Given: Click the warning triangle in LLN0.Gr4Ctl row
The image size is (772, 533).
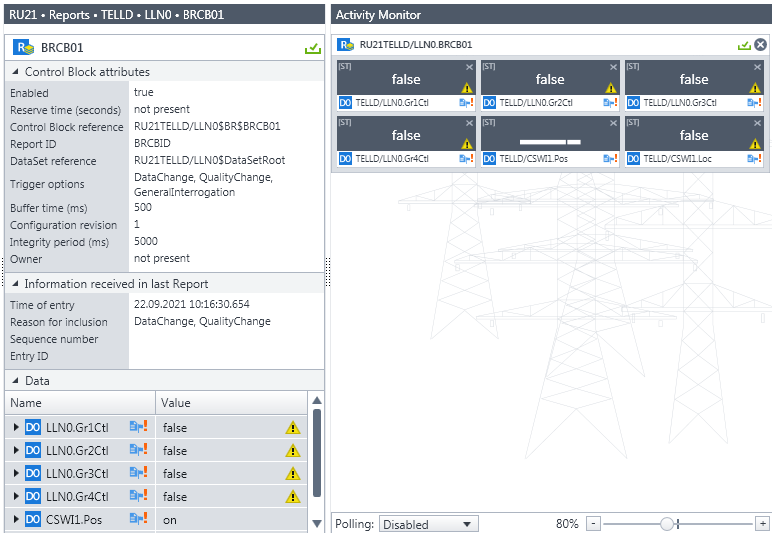Looking at the screenshot, I should (x=292, y=496).
